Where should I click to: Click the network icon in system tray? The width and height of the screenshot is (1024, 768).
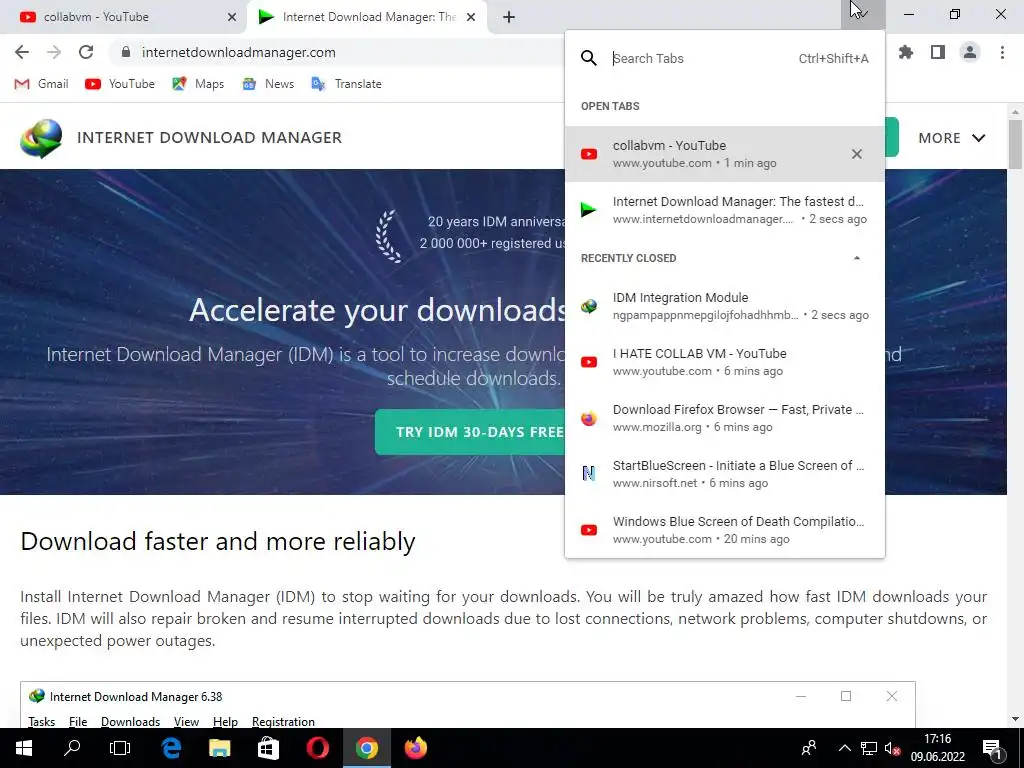pos(869,748)
